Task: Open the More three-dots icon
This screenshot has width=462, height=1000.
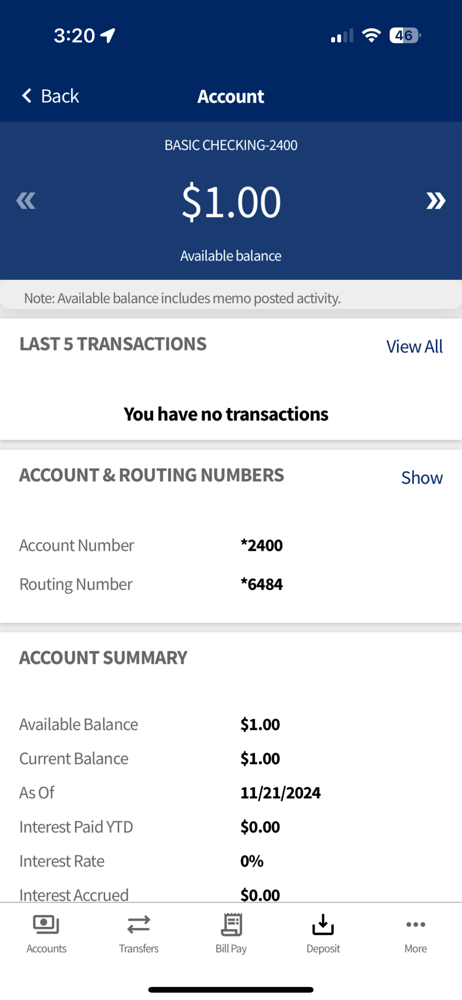Action: click(415, 924)
